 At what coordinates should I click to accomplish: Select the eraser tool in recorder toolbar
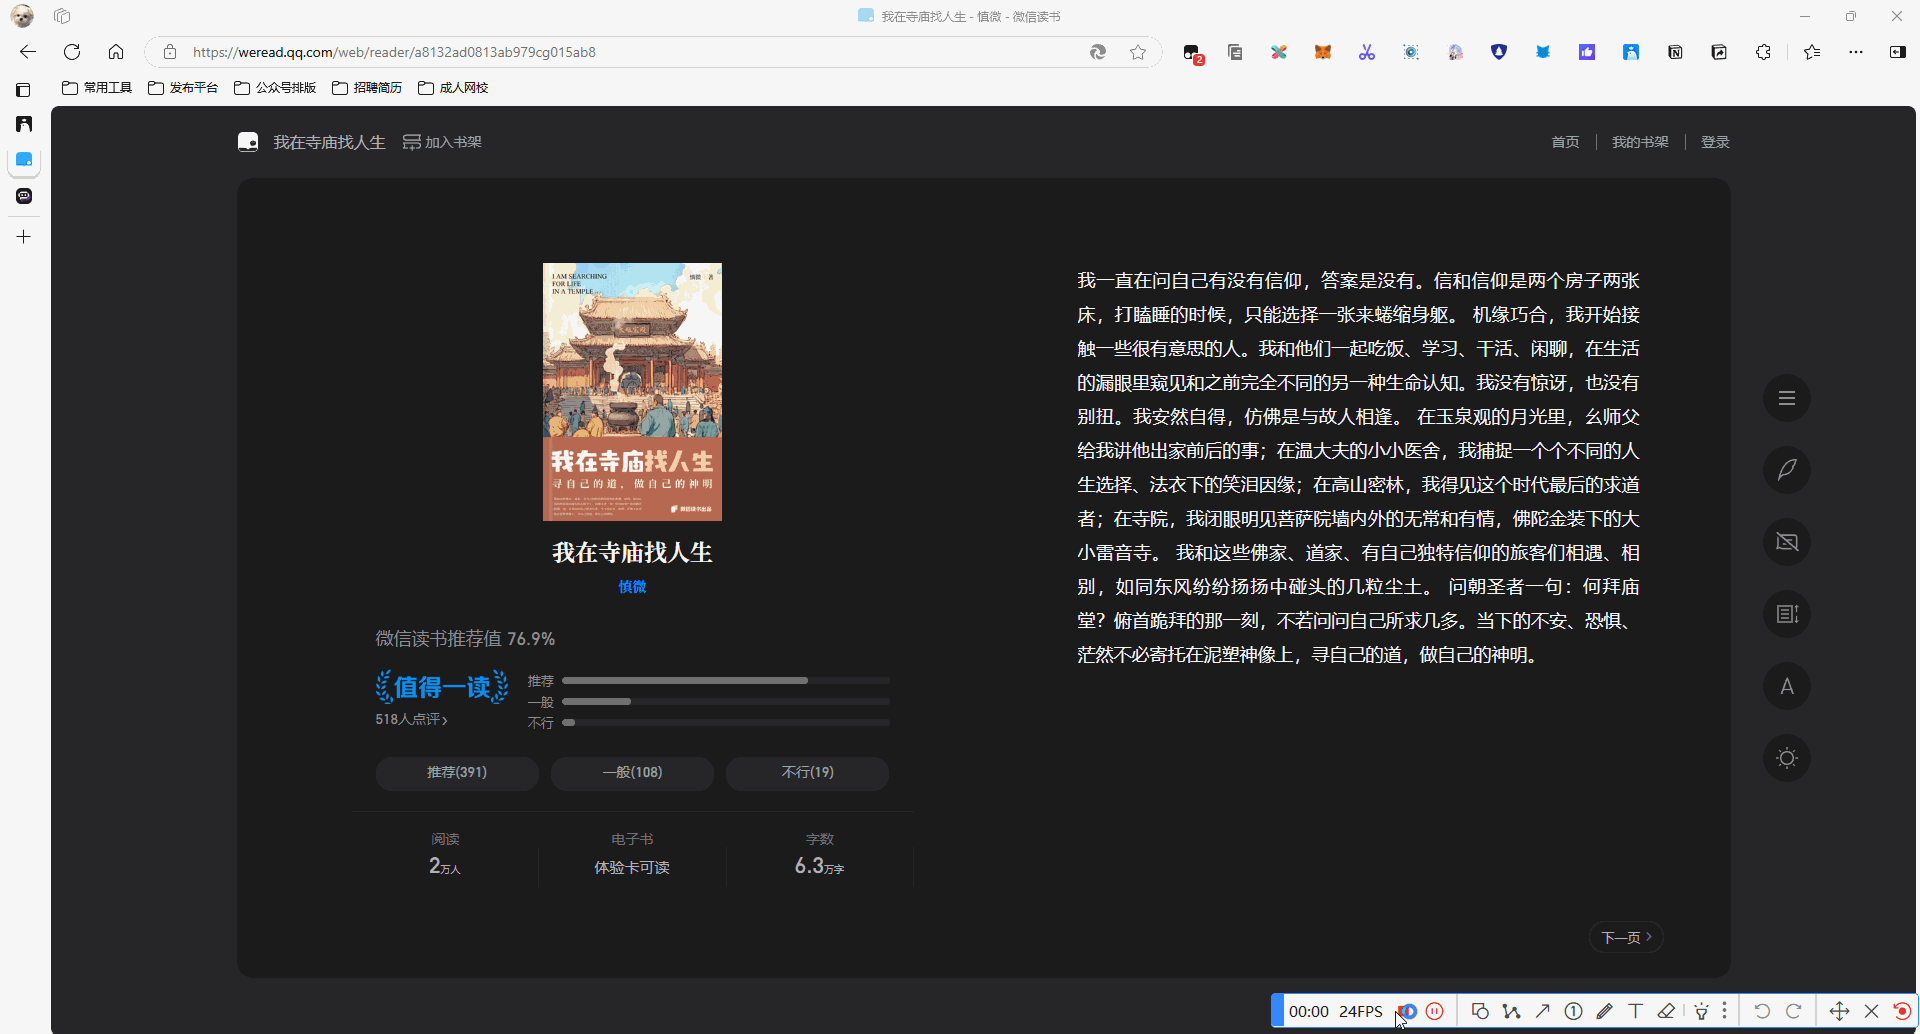(x=1666, y=1011)
